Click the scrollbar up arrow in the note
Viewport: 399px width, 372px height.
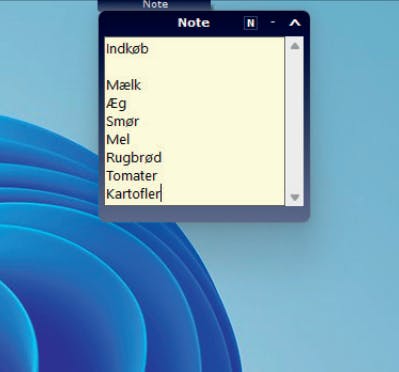(x=295, y=46)
